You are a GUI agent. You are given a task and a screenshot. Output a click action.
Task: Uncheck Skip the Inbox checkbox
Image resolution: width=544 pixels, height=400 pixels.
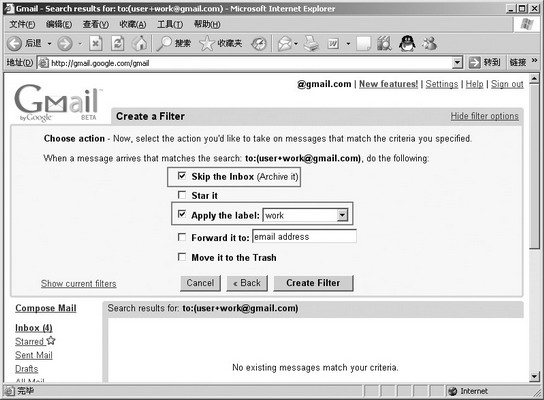click(x=182, y=176)
